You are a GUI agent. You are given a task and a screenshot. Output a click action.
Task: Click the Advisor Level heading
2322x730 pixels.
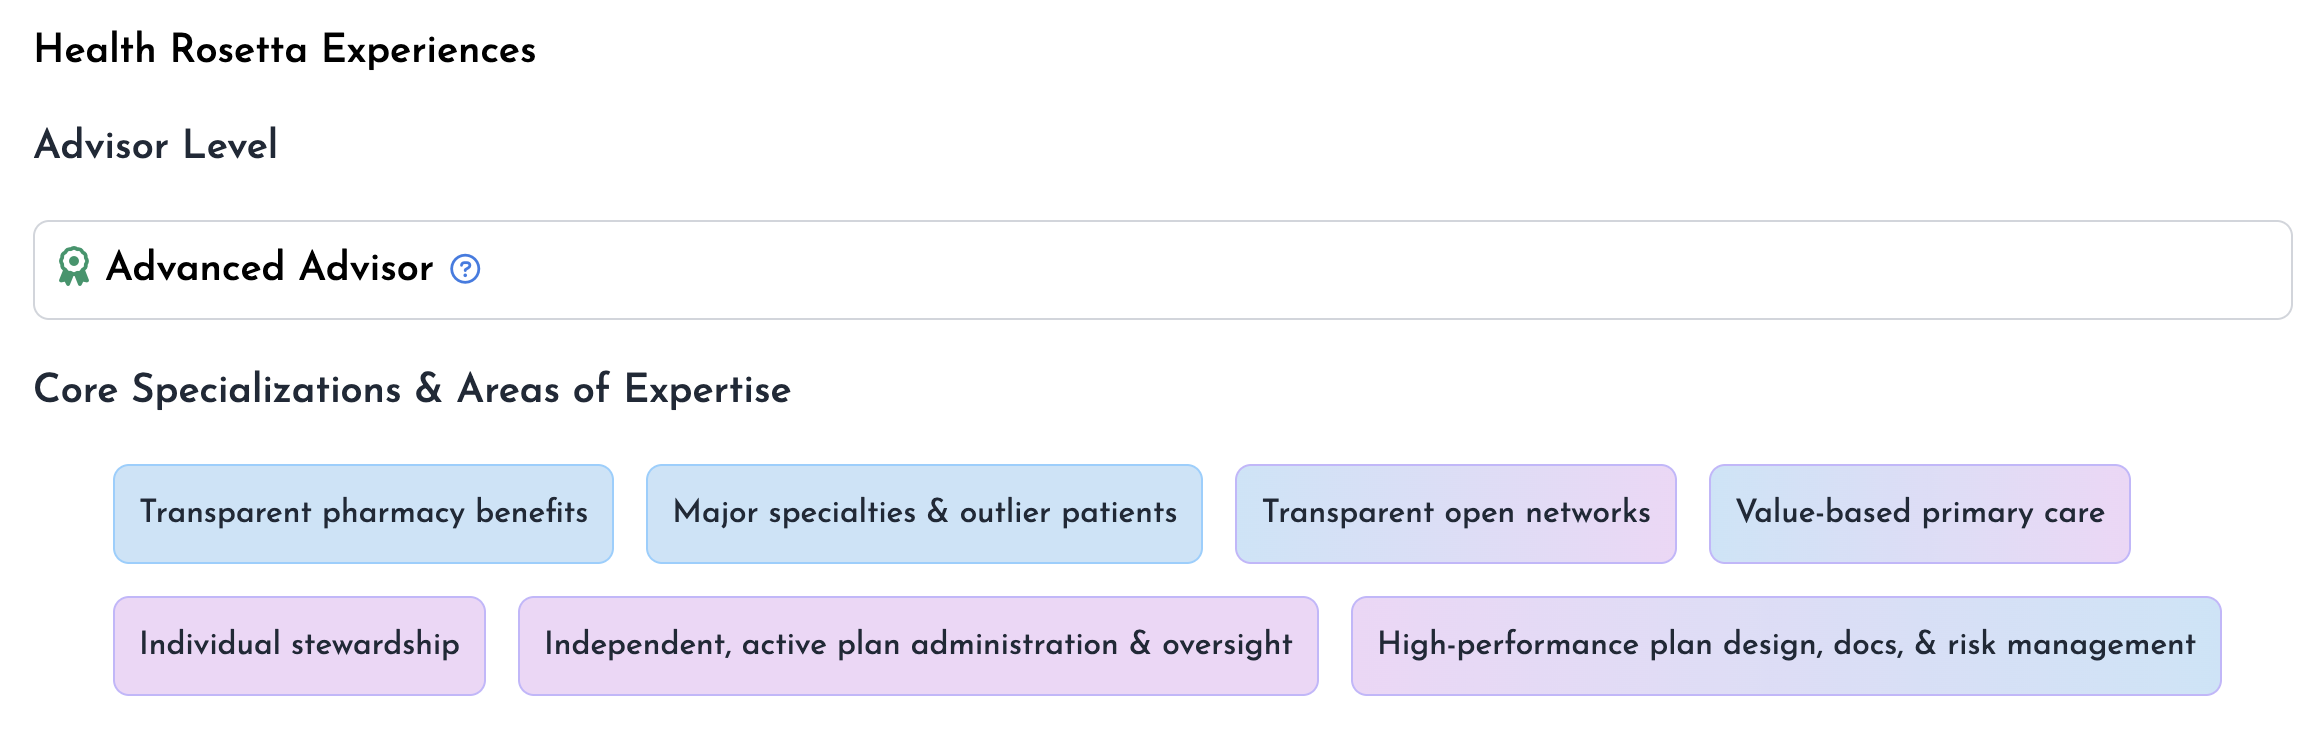(x=156, y=145)
